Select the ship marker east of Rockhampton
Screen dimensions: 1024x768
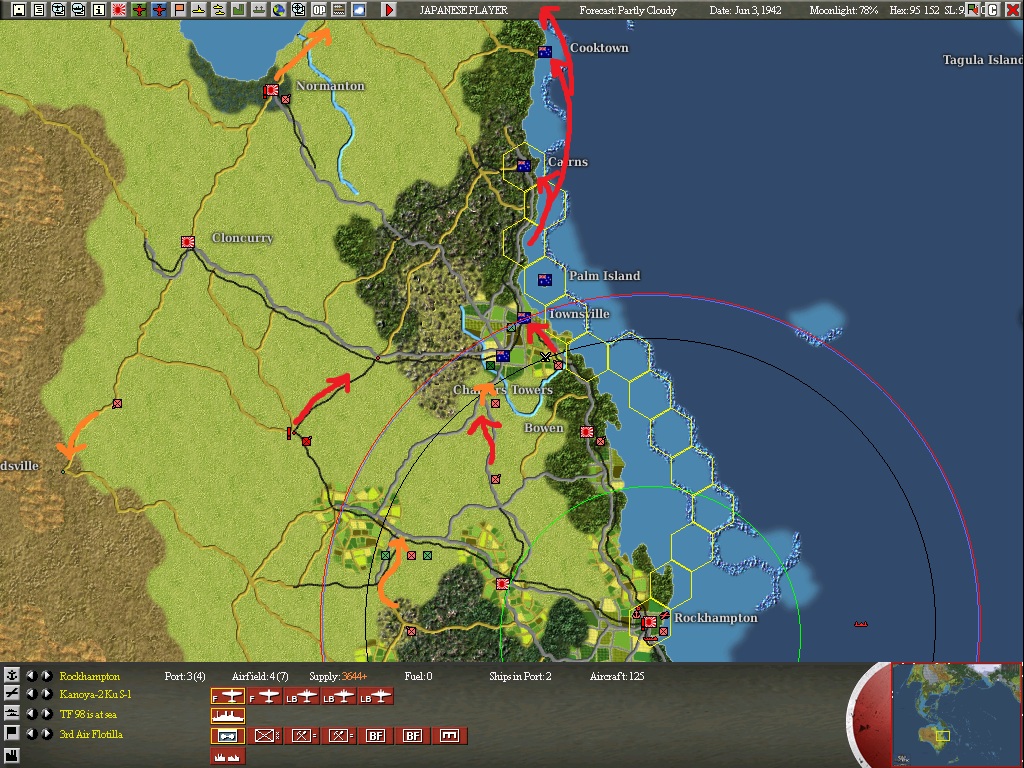coord(861,624)
